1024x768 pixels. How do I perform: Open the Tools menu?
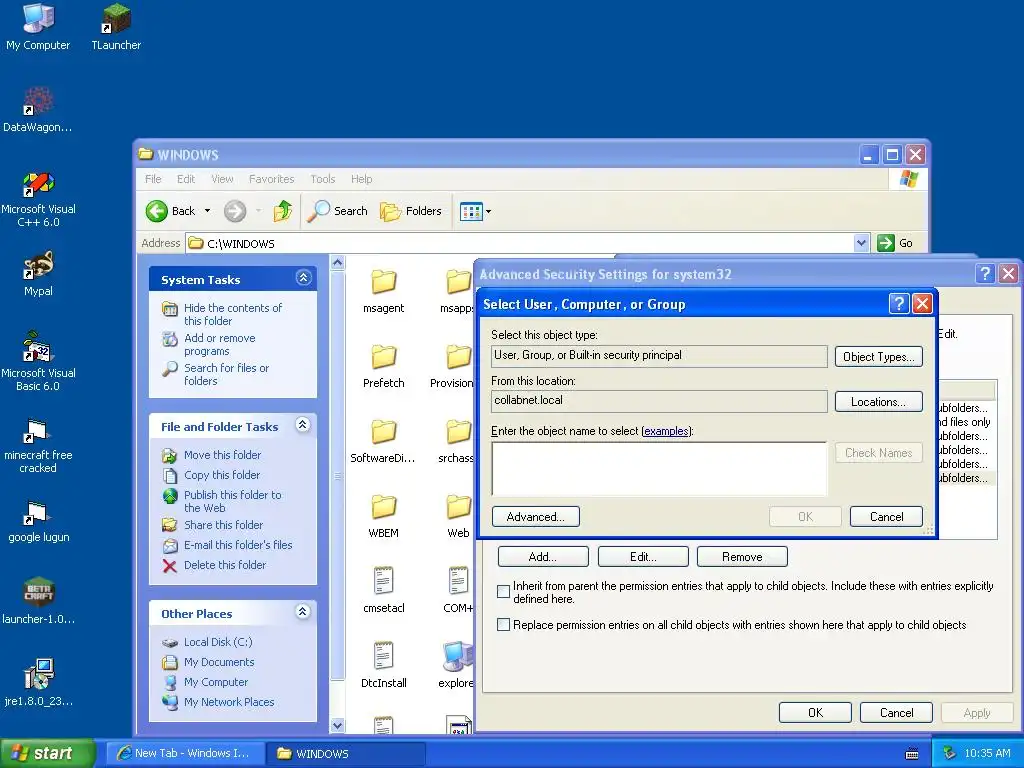pos(323,179)
